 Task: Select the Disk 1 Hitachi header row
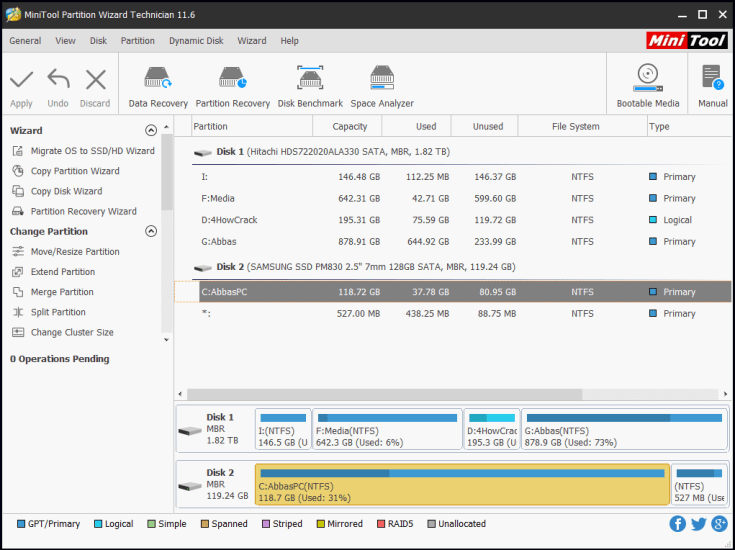point(462,152)
